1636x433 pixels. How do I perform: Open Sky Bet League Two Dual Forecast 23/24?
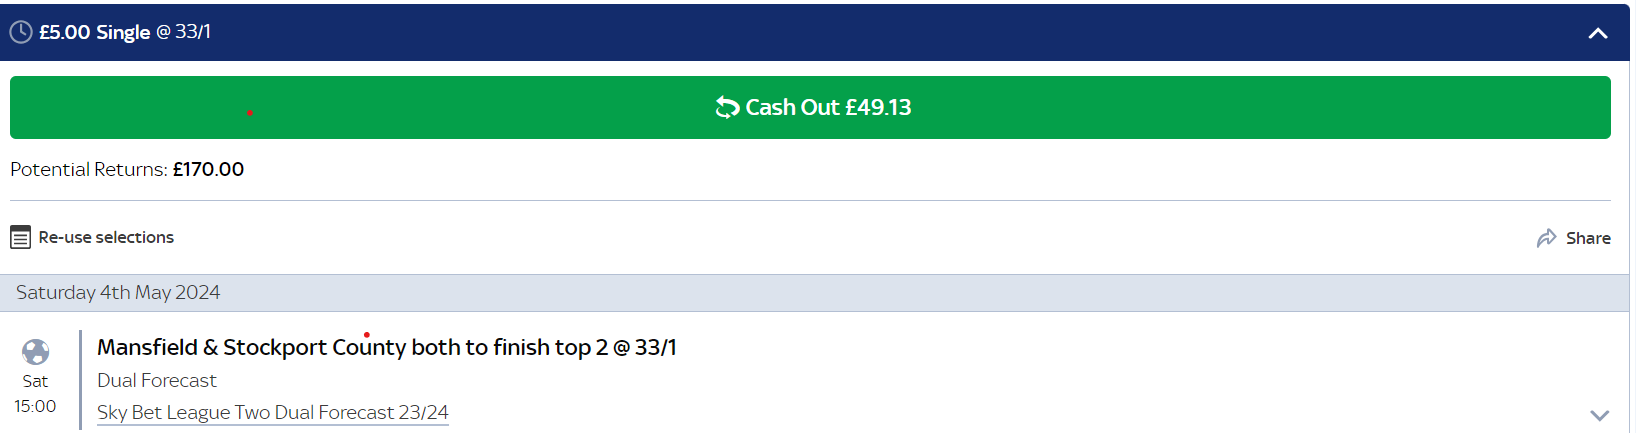click(272, 412)
